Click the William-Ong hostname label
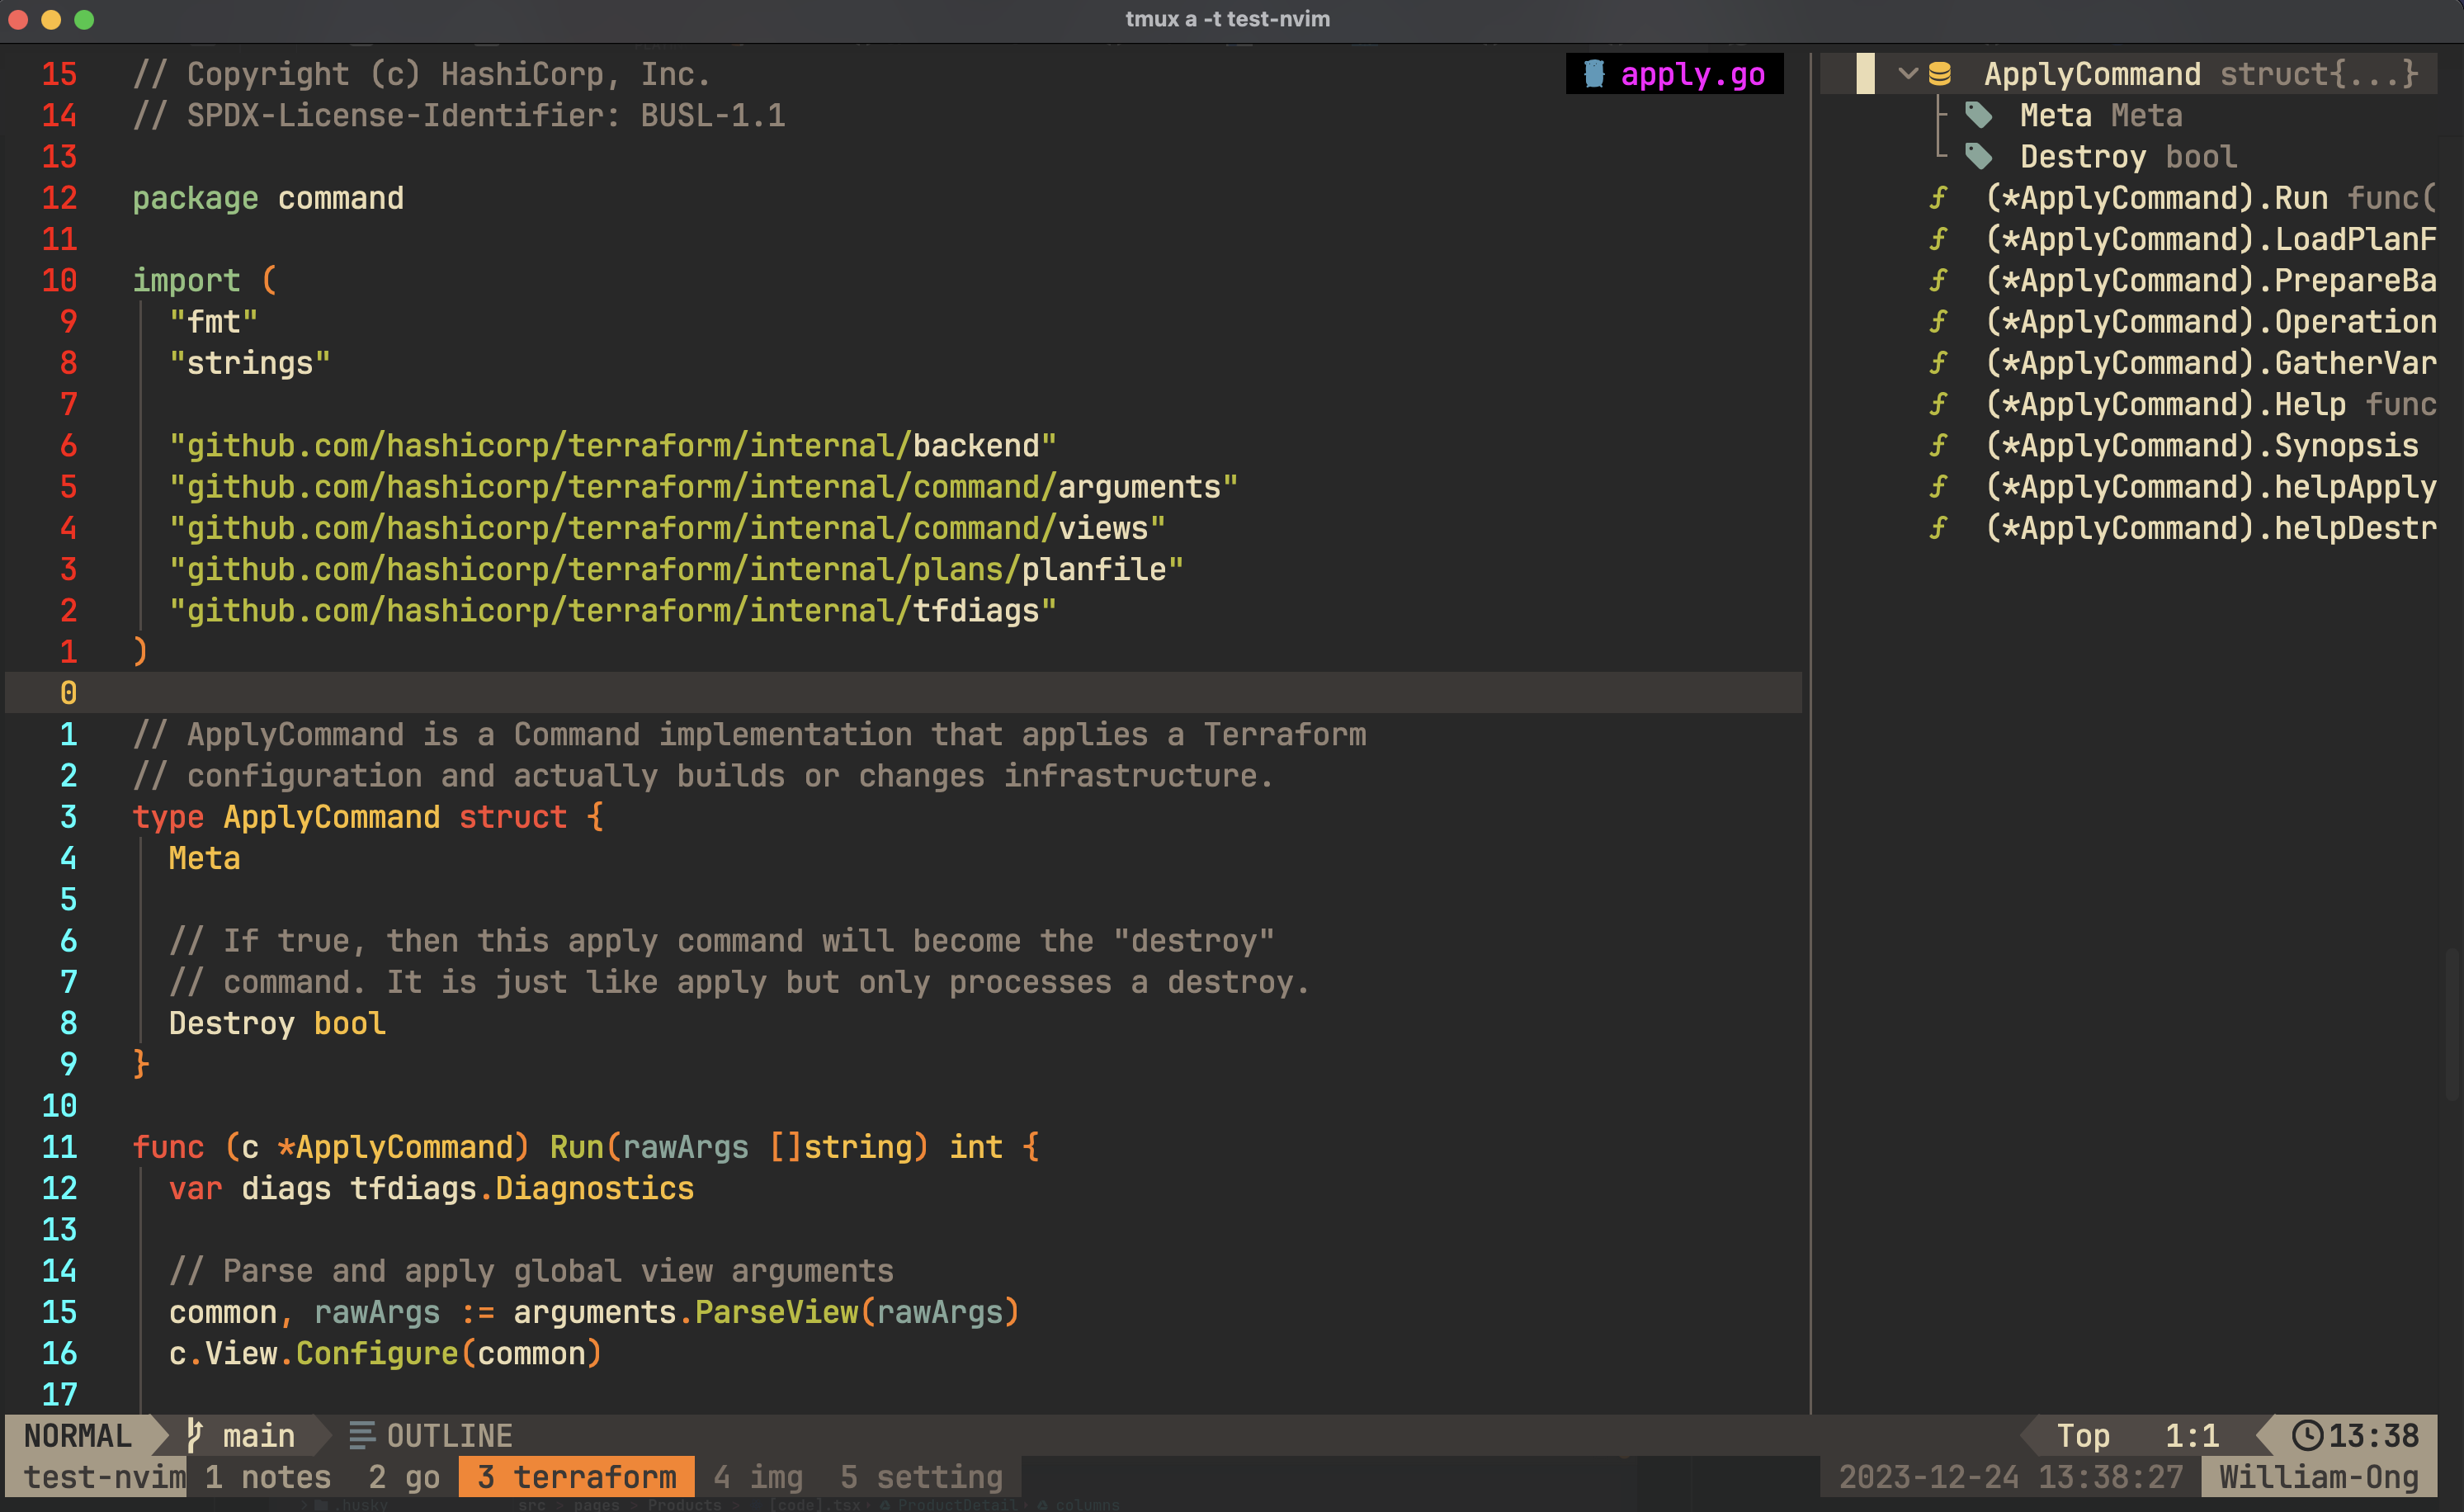 coord(2319,1477)
